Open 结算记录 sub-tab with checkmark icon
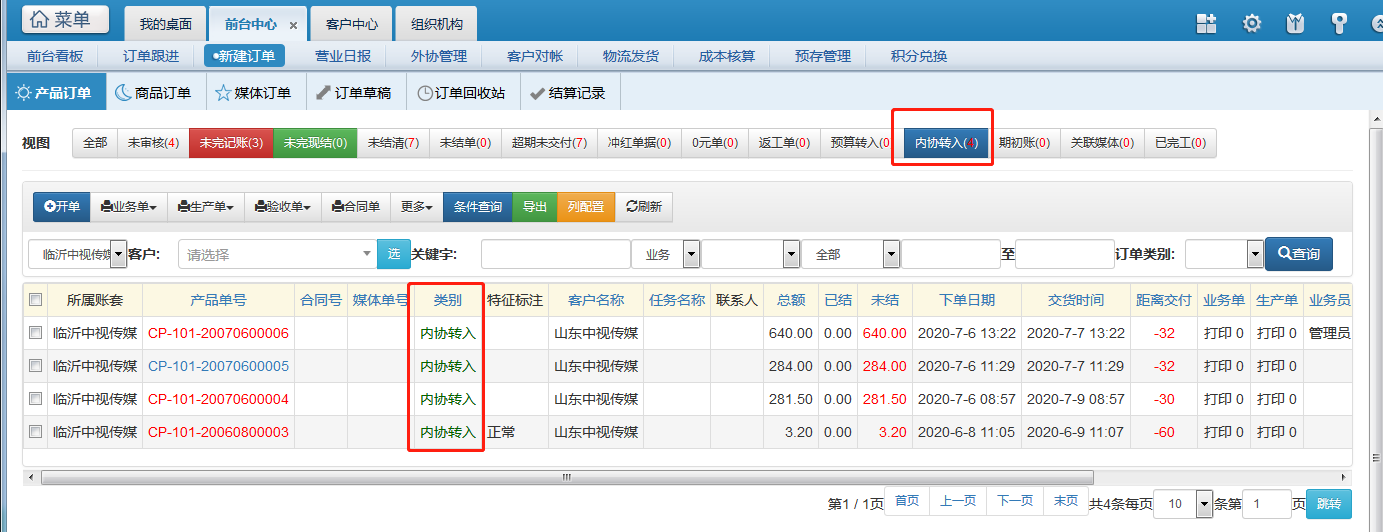1383x532 pixels. point(568,93)
